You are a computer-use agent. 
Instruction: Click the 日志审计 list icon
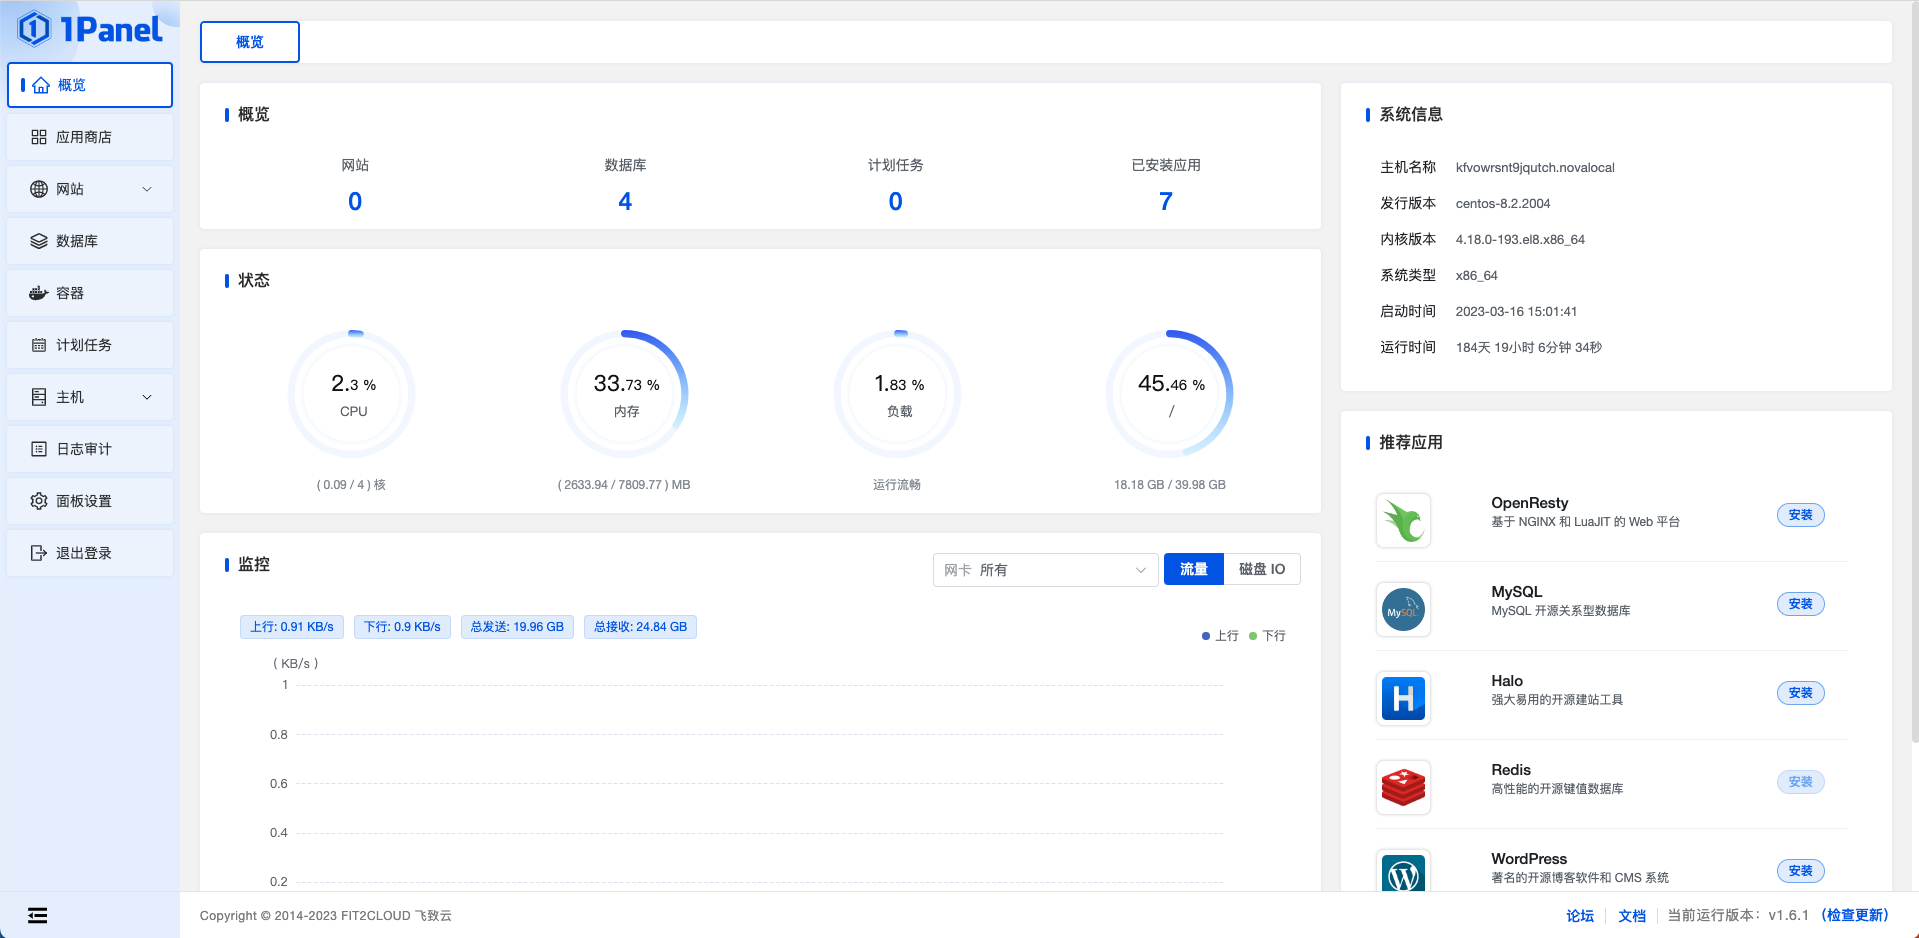click(39, 449)
